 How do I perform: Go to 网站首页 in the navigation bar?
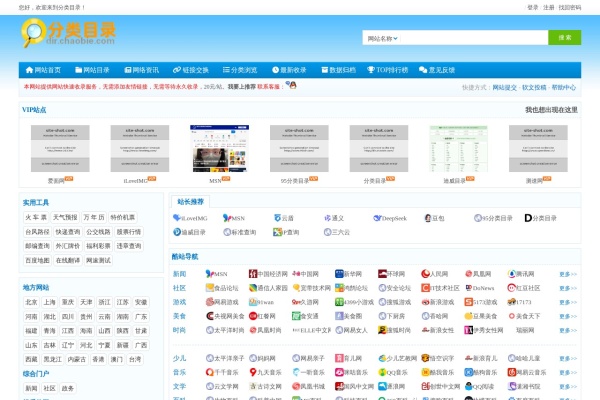coord(43,70)
